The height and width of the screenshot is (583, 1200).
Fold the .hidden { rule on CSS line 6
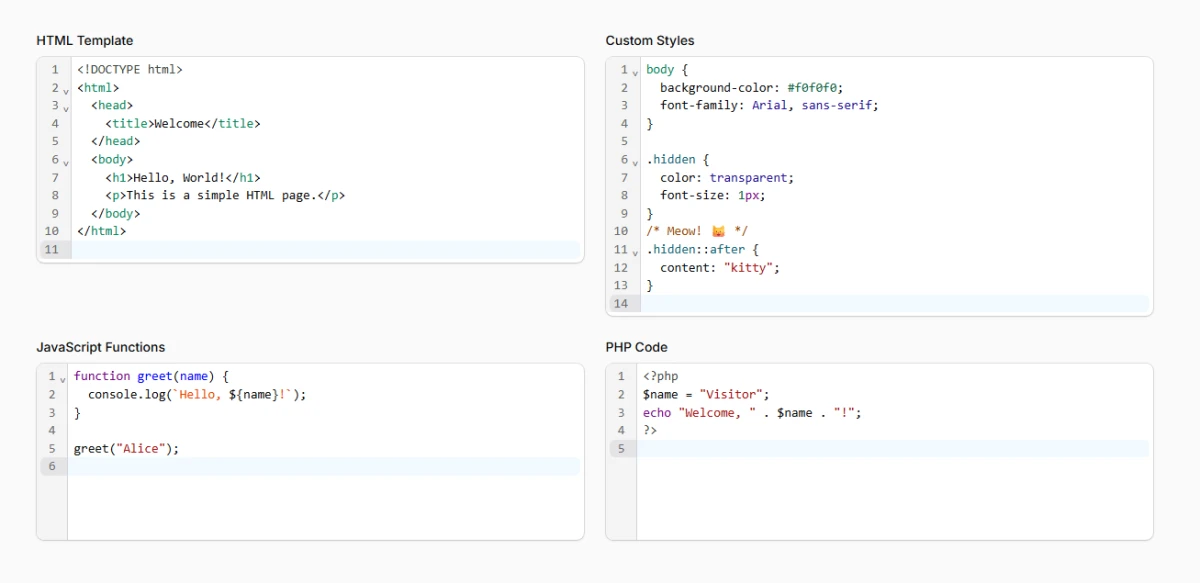click(x=635, y=162)
